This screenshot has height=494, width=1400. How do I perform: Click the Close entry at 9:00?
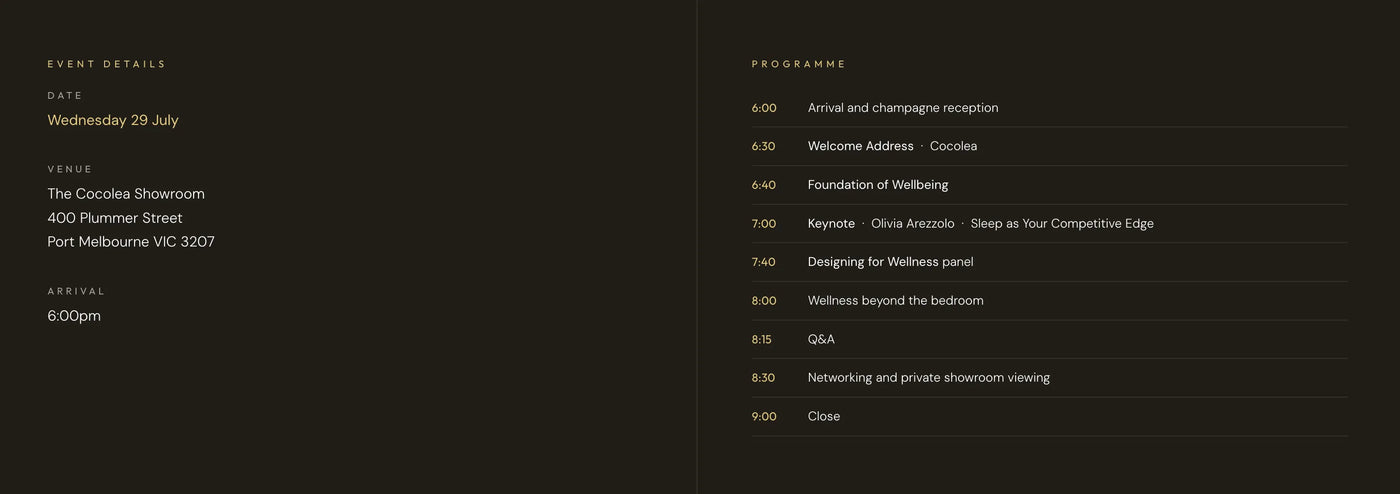coord(824,417)
